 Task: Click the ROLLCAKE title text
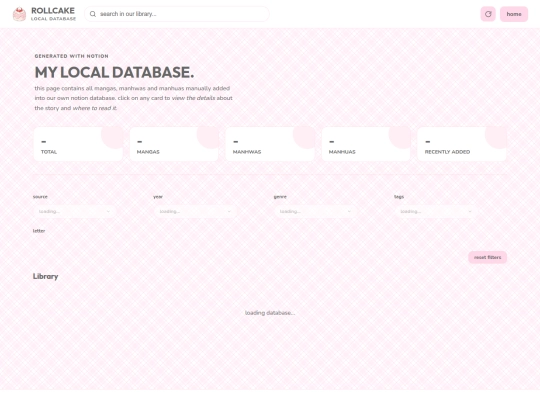click(x=53, y=11)
